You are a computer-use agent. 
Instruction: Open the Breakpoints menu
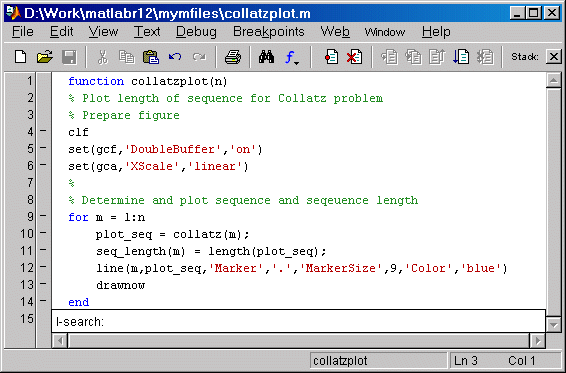pos(269,32)
